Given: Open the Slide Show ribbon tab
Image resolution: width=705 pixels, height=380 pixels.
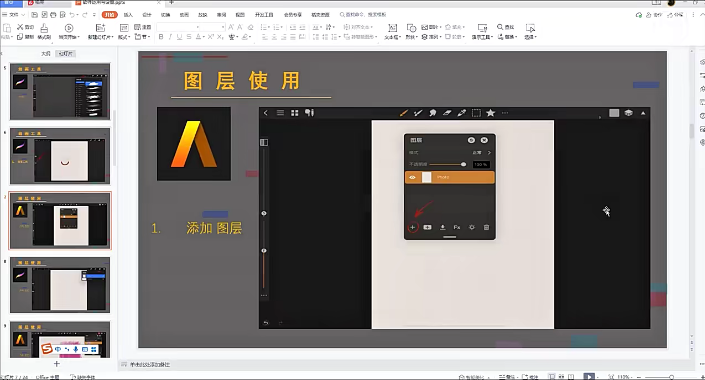Looking at the screenshot, I should tap(203, 15).
